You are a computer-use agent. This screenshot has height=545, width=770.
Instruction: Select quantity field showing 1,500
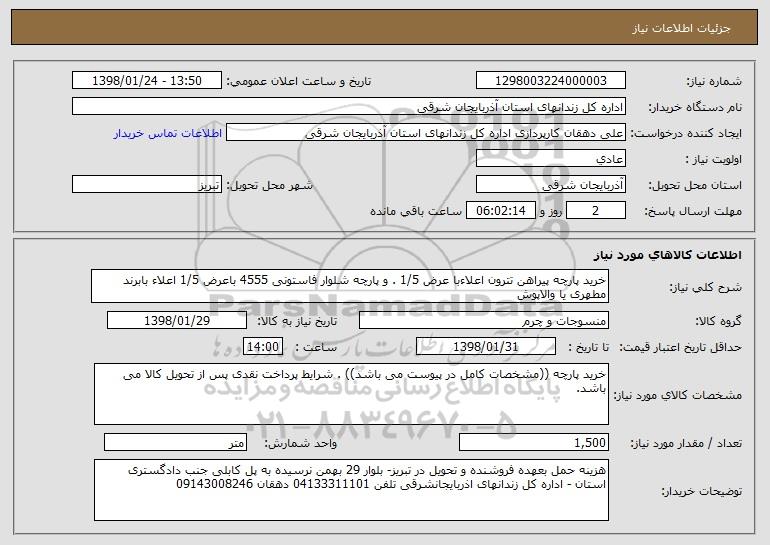click(x=534, y=442)
